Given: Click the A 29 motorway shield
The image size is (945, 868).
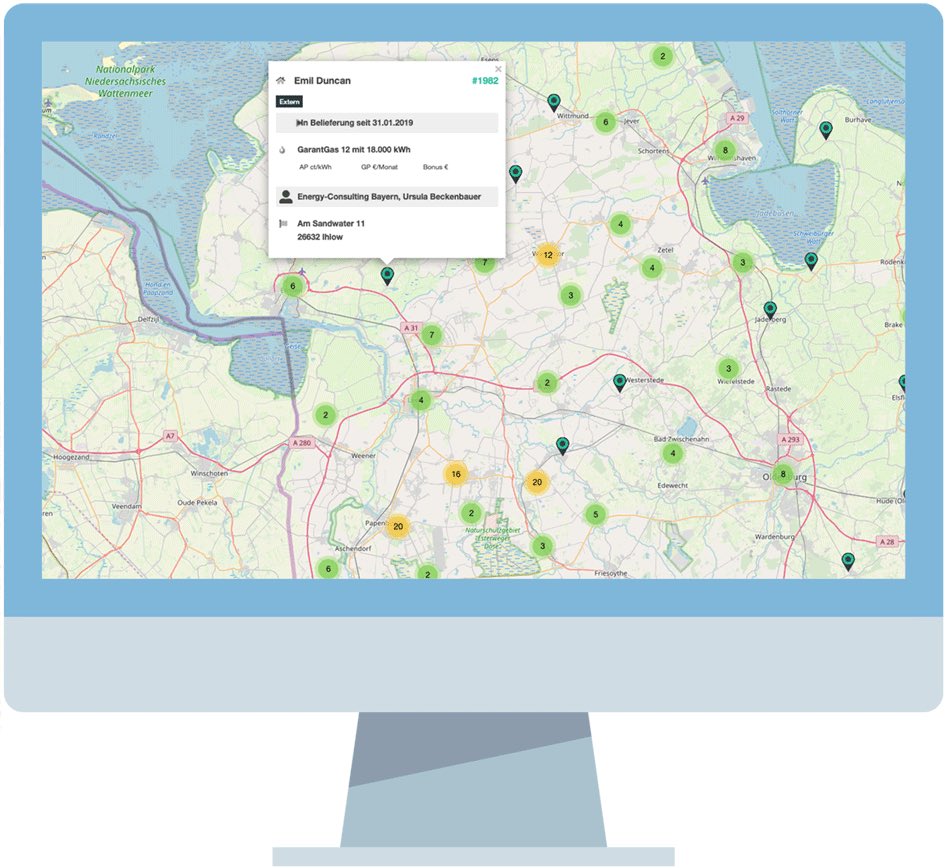Looking at the screenshot, I should [737, 118].
